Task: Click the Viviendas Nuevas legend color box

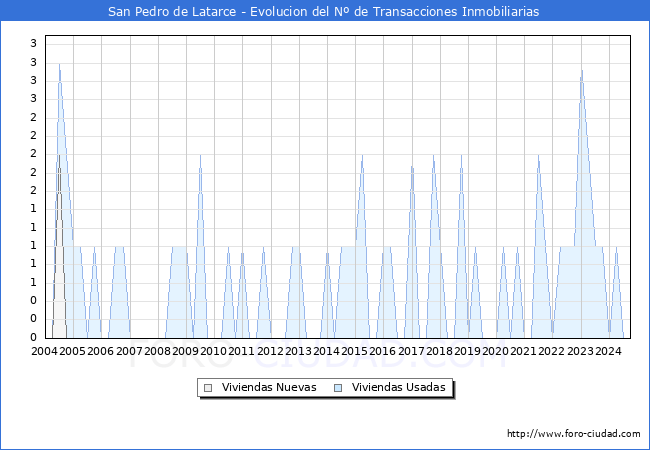Action: pos(208,388)
